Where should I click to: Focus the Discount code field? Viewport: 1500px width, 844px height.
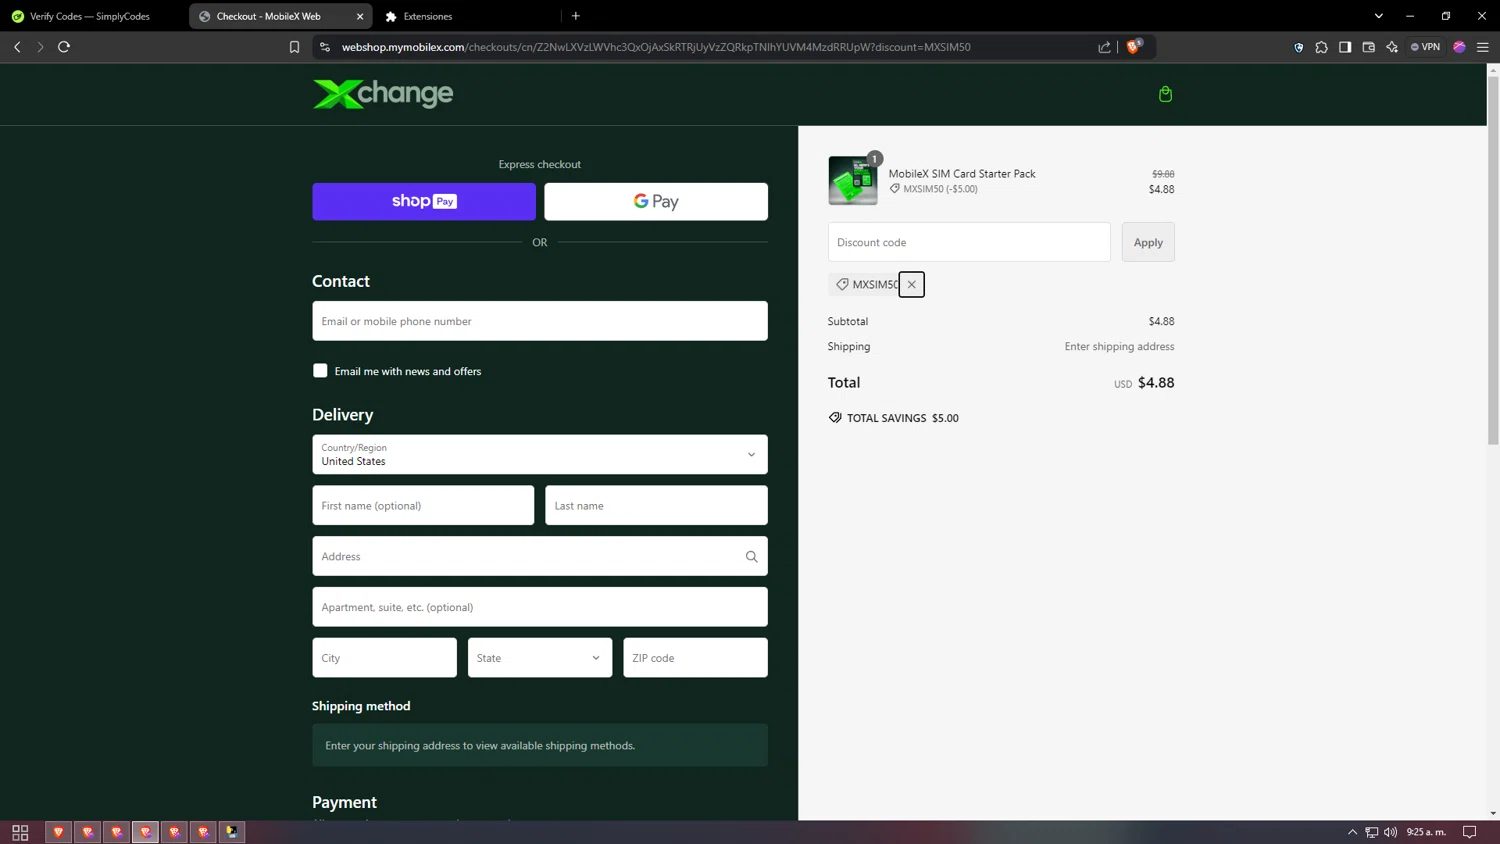point(969,242)
